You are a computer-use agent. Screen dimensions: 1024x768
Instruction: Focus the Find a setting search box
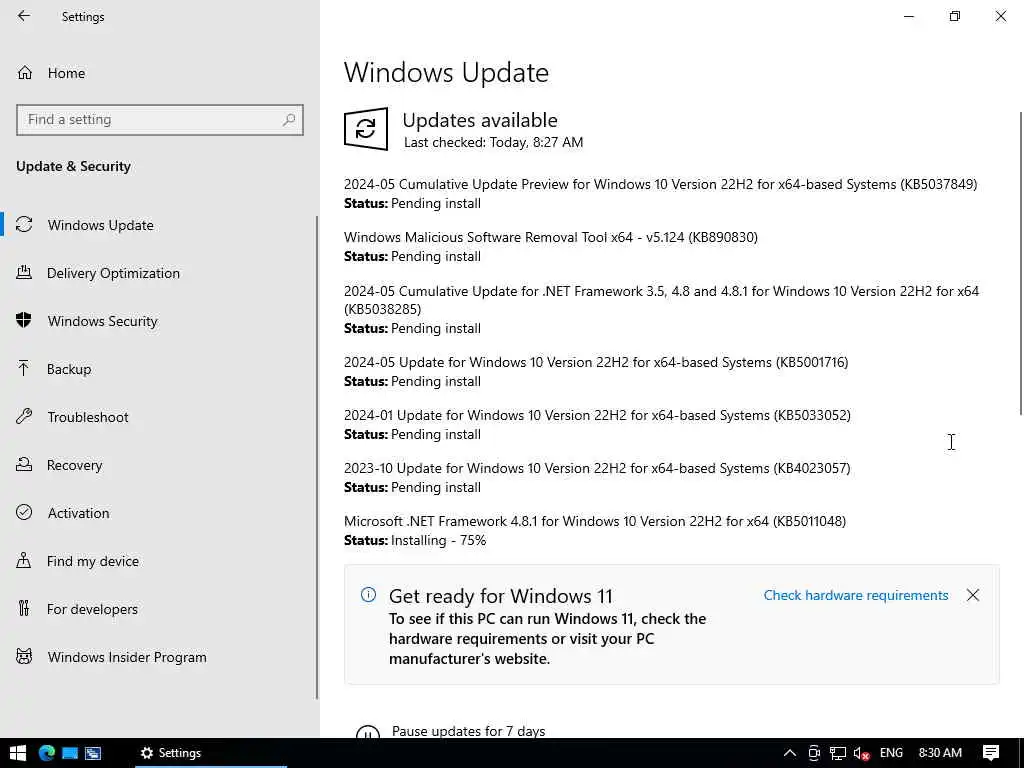160,120
